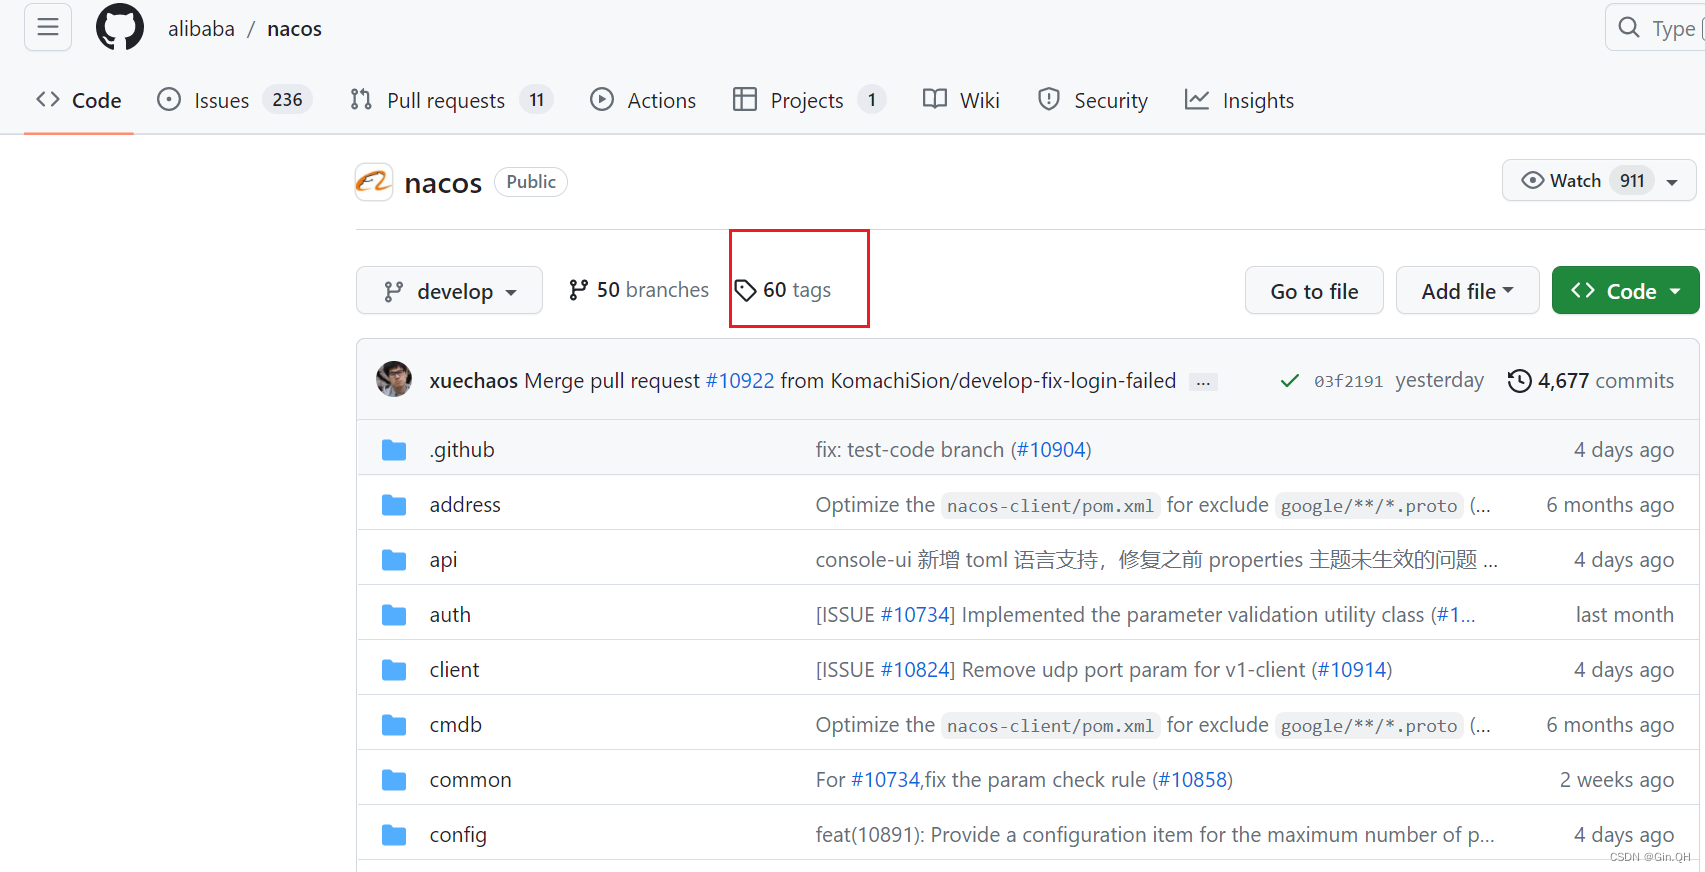Click the folder icon beside address
This screenshot has width=1705, height=872.
pyautogui.click(x=394, y=505)
